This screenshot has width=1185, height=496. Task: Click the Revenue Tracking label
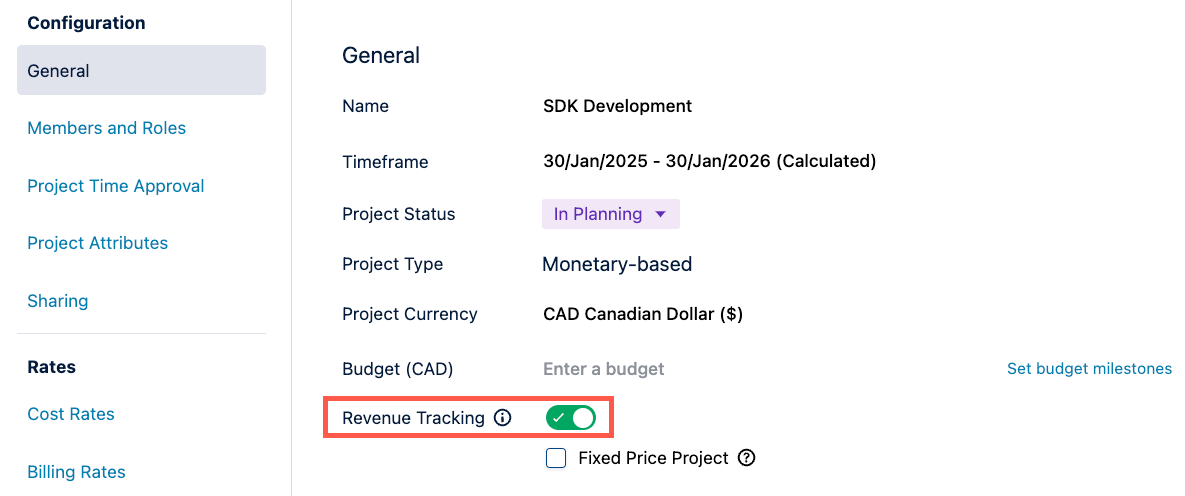coord(413,418)
